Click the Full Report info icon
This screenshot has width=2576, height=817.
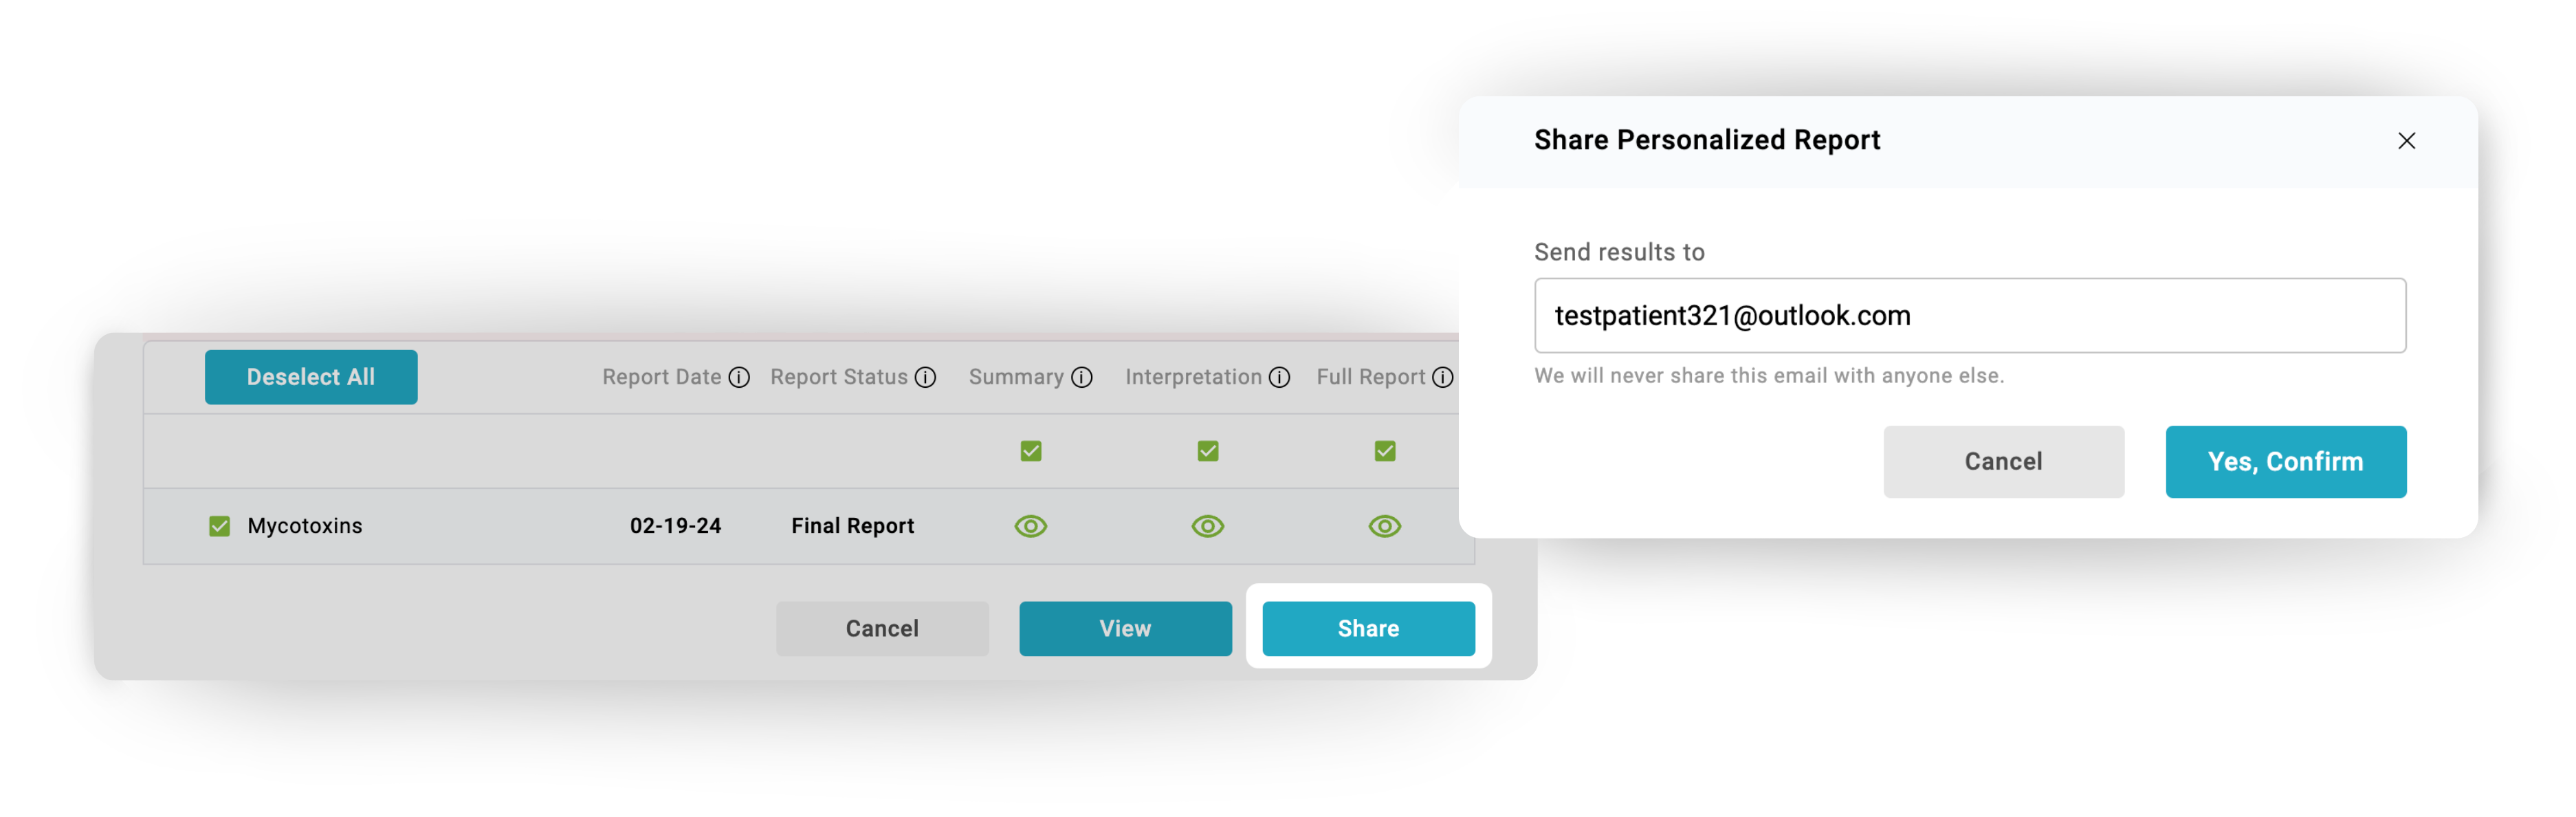coord(1442,377)
